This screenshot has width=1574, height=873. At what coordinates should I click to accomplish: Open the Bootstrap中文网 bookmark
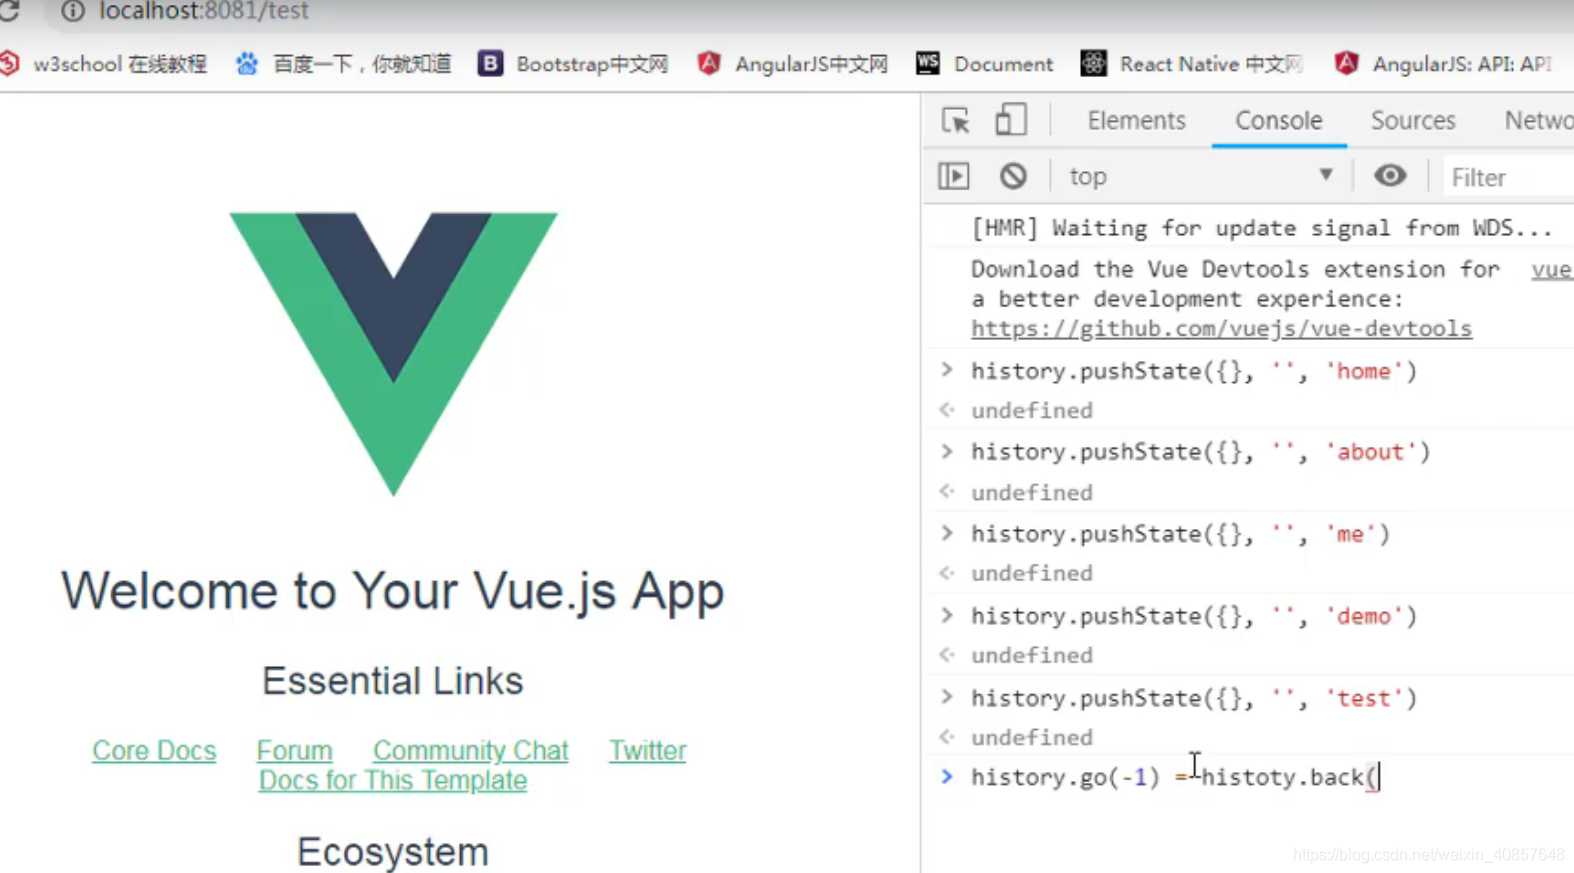(573, 64)
